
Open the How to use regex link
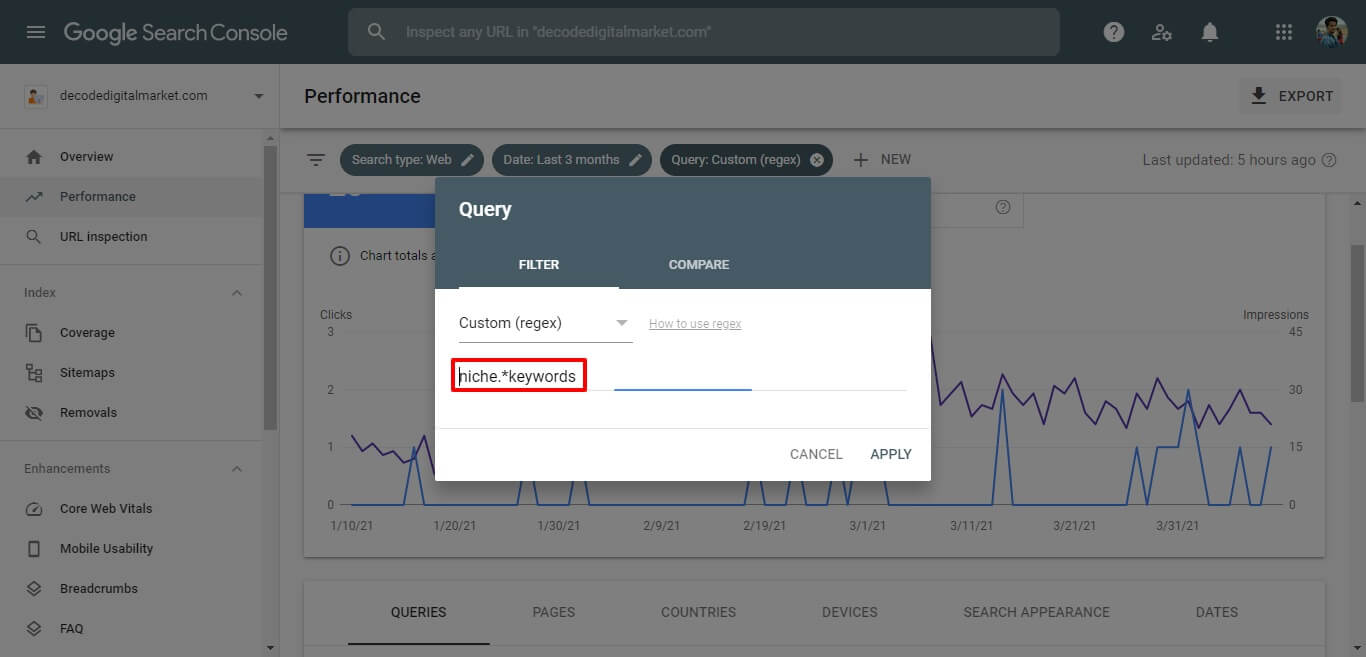[695, 324]
